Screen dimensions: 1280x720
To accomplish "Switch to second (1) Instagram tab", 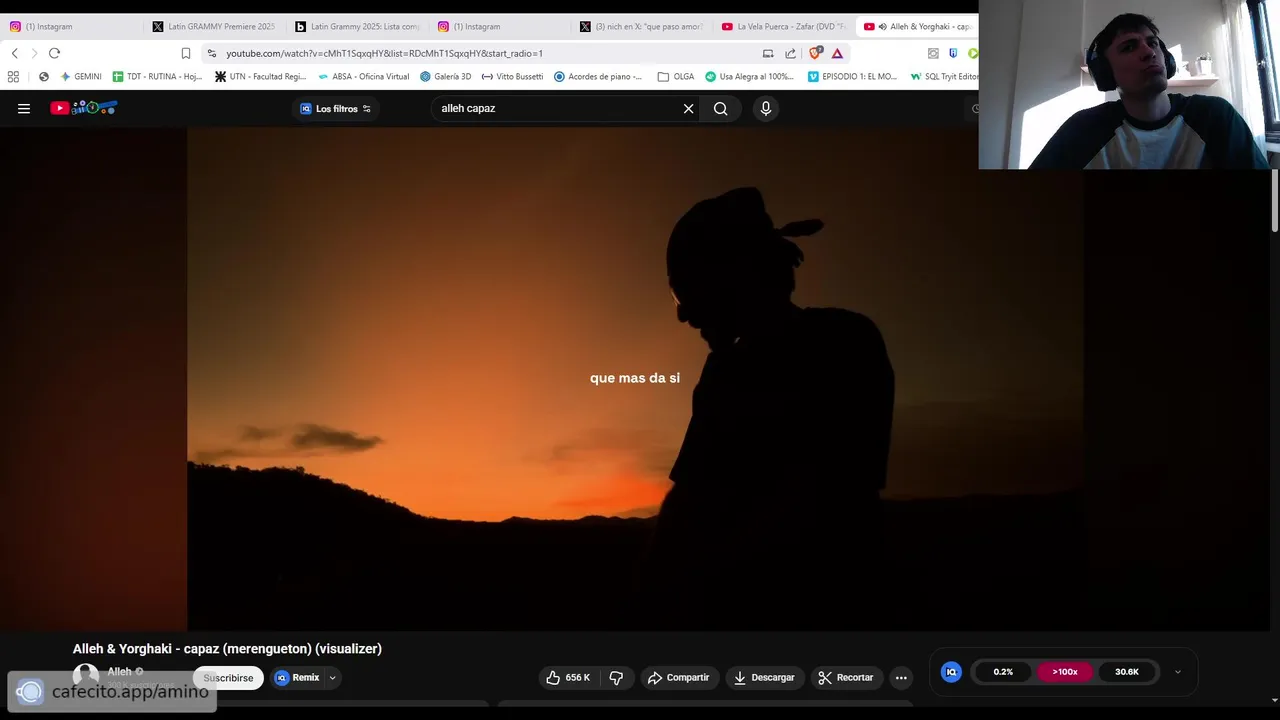I will 500,27.
